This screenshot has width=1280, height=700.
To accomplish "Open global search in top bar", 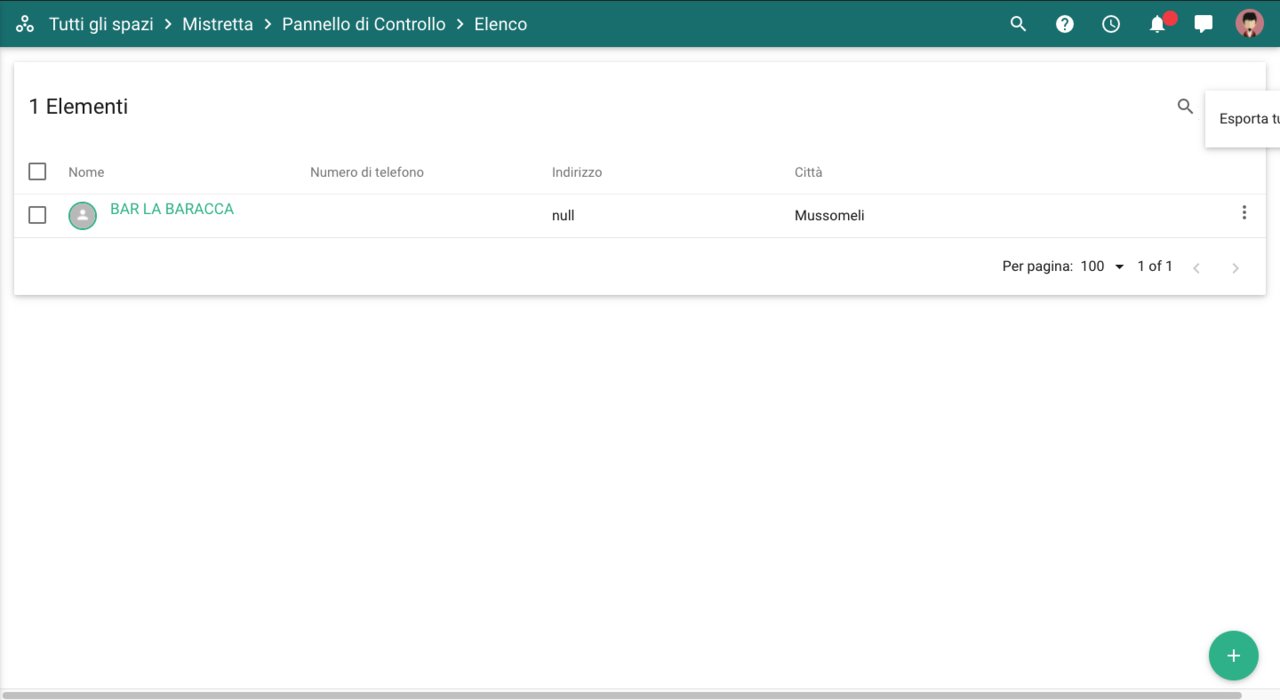I will click(x=1018, y=24).
